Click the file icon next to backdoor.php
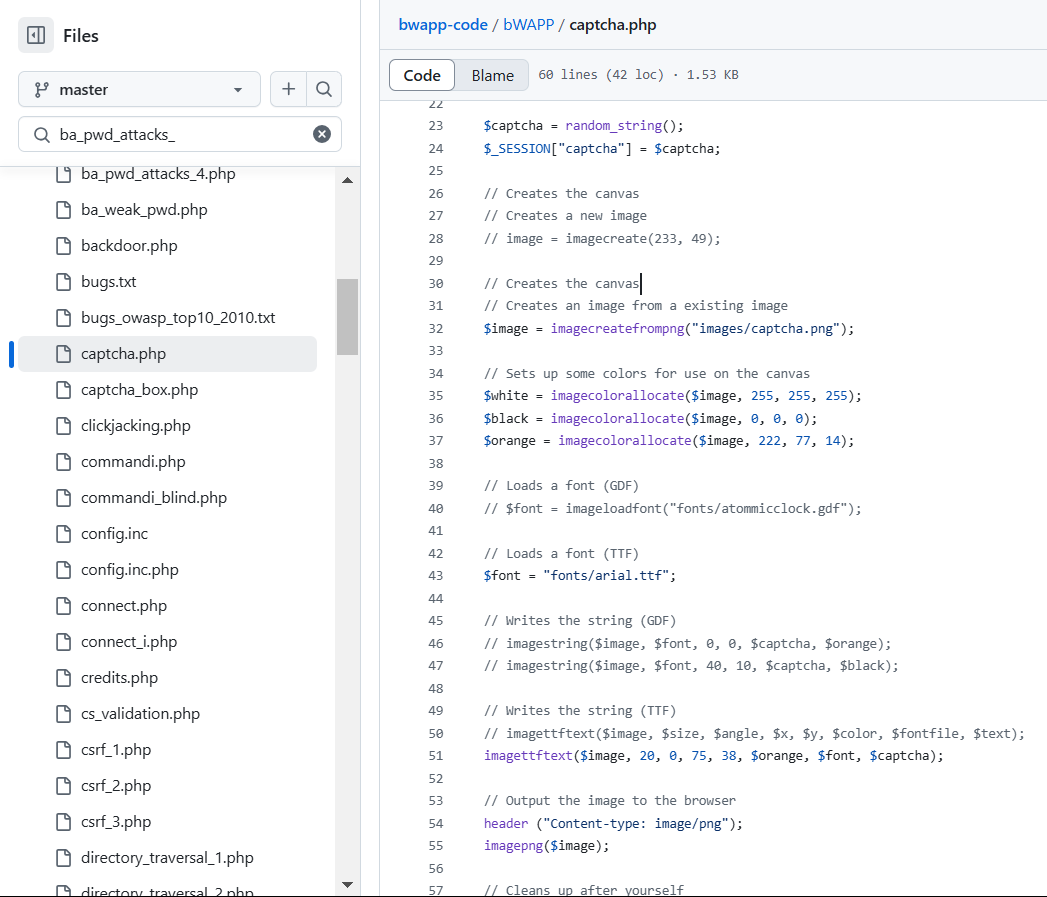This screenshot has height=897, width=1047. pyautogui.click(x=64, y=246)
